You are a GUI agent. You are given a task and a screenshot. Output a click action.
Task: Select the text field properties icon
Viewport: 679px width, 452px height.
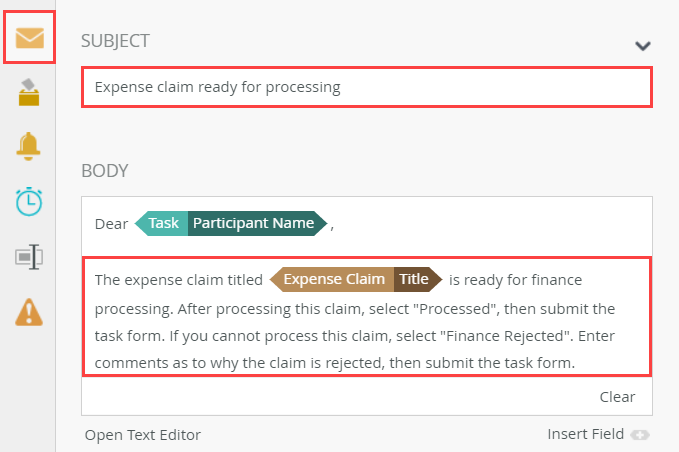[29, 257]
